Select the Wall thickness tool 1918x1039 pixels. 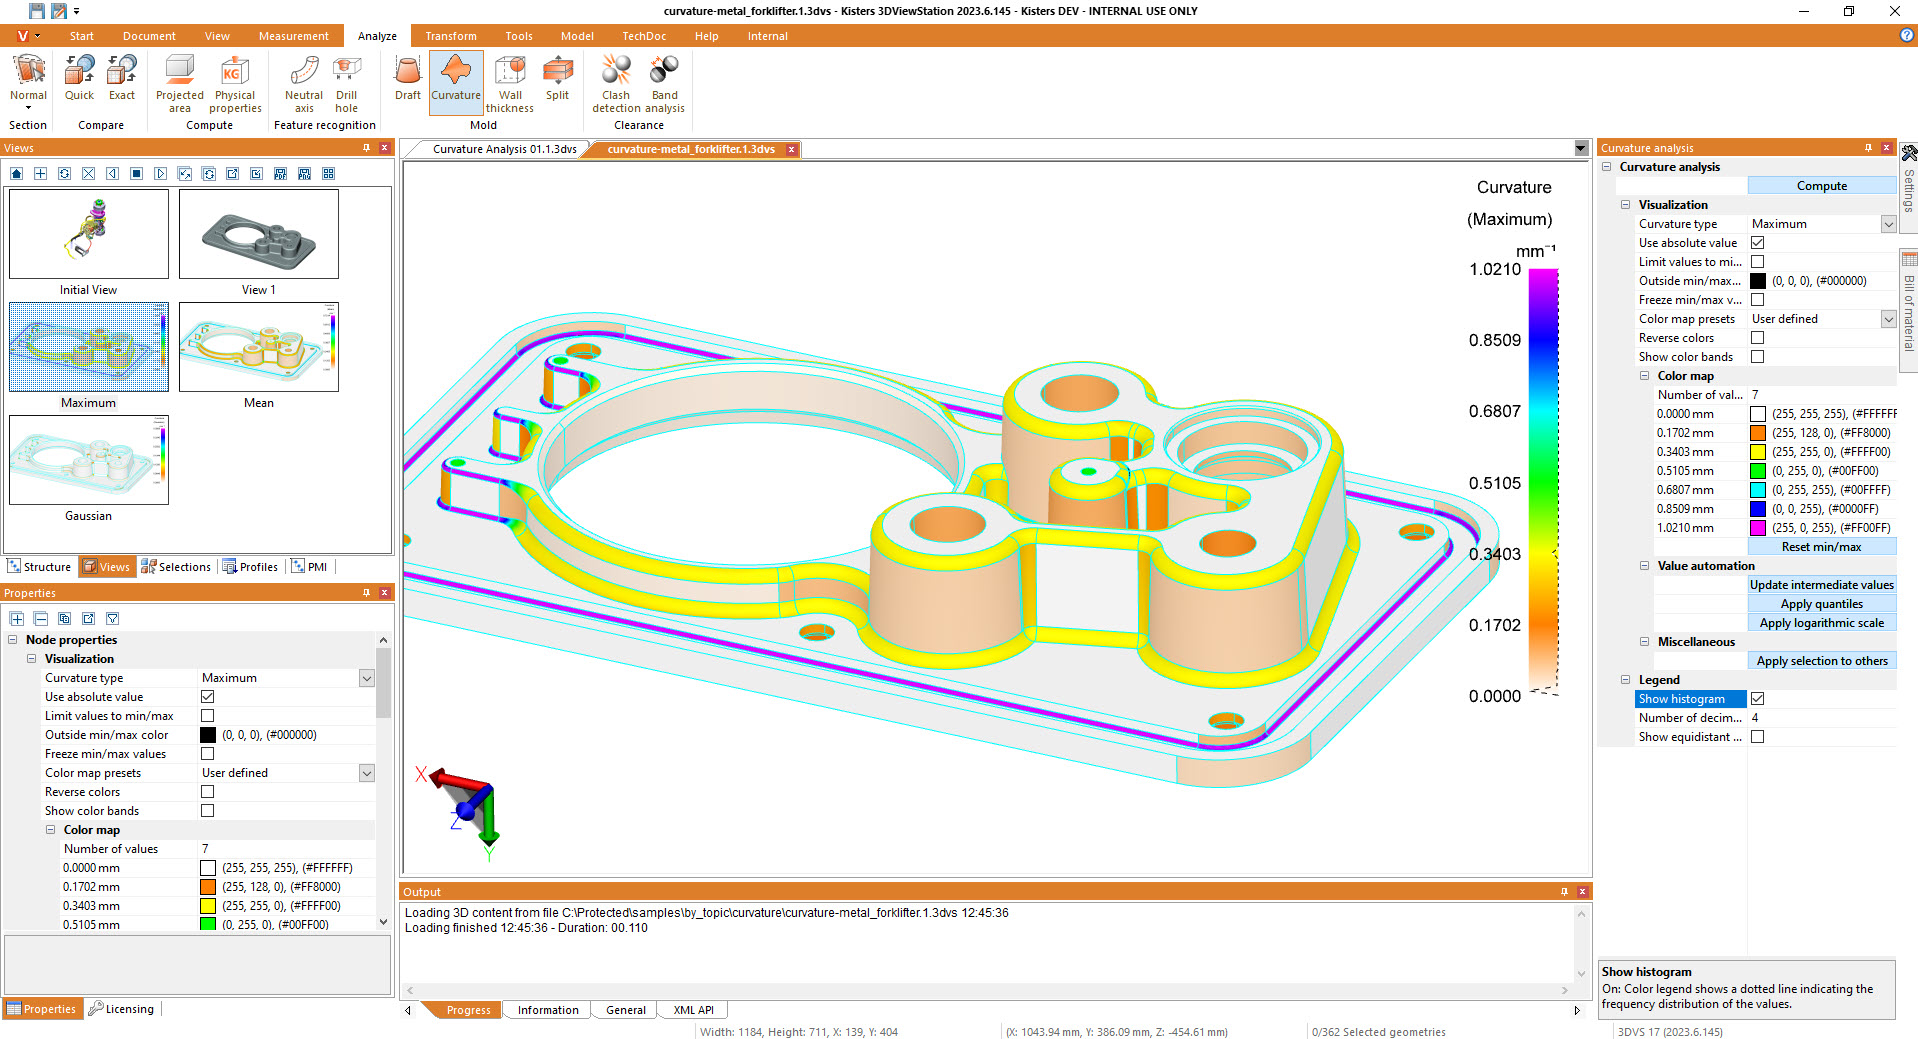pos(510,84)
